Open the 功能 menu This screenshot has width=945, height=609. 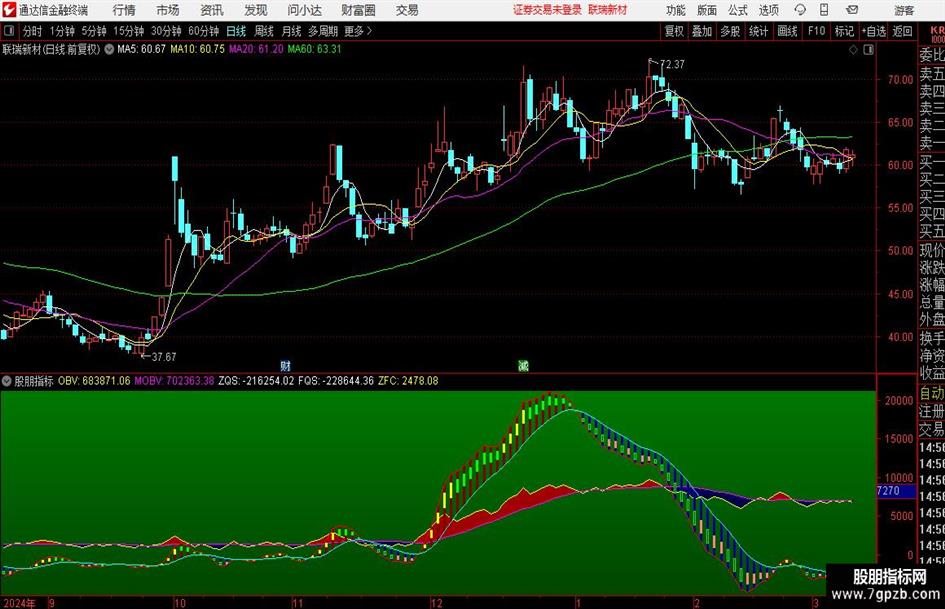click(x=676, y=10)
